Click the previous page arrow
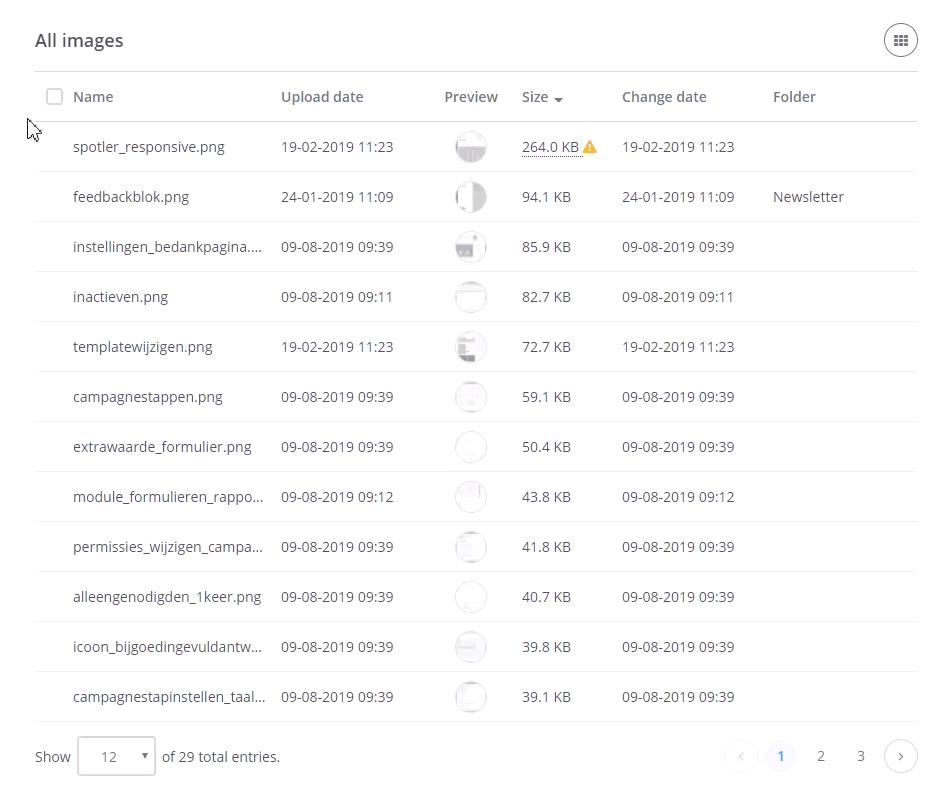The width and height of the screenshot is (952, 800). coord(741,757)
